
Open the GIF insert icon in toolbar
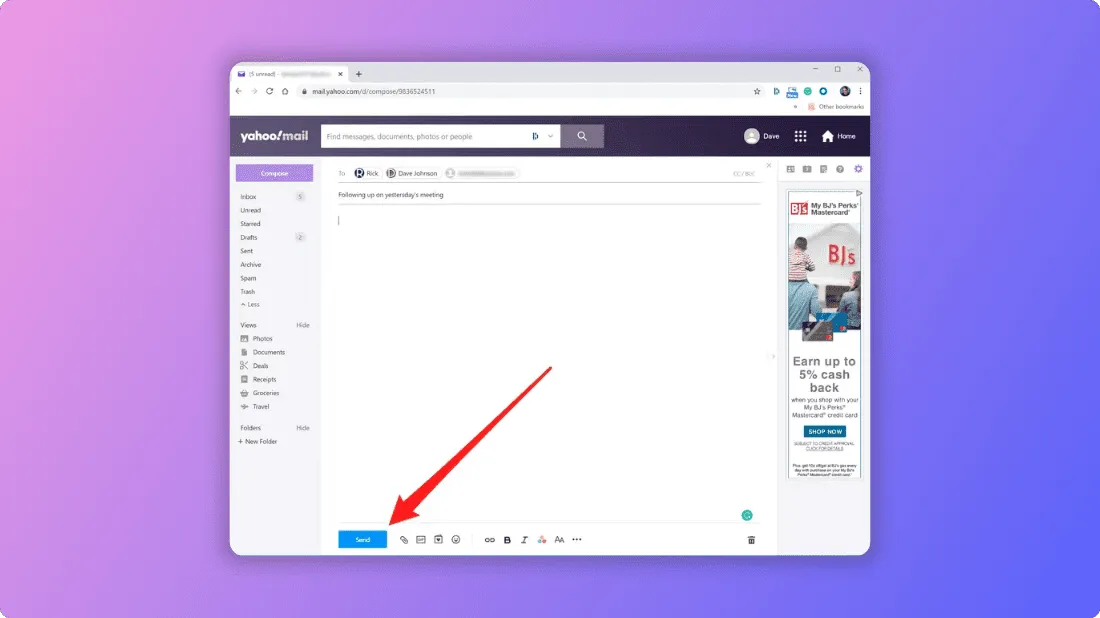pyautogui.click(x=421, y=539)
